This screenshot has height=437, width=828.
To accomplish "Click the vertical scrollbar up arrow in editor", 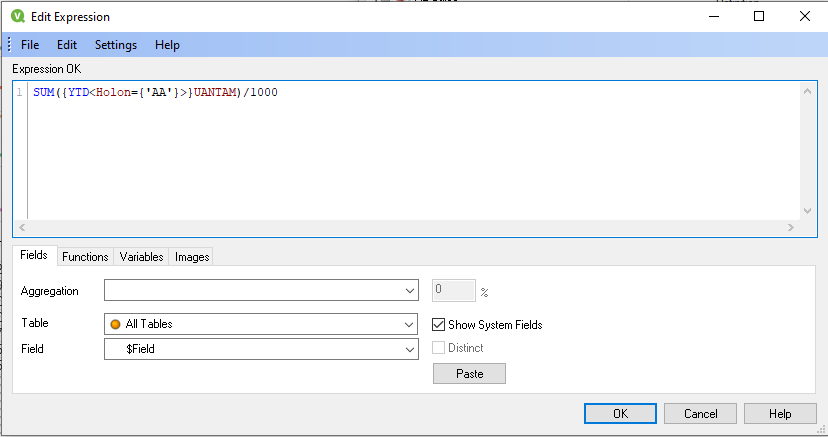I will pyautogui.click(x=807, y=91).
